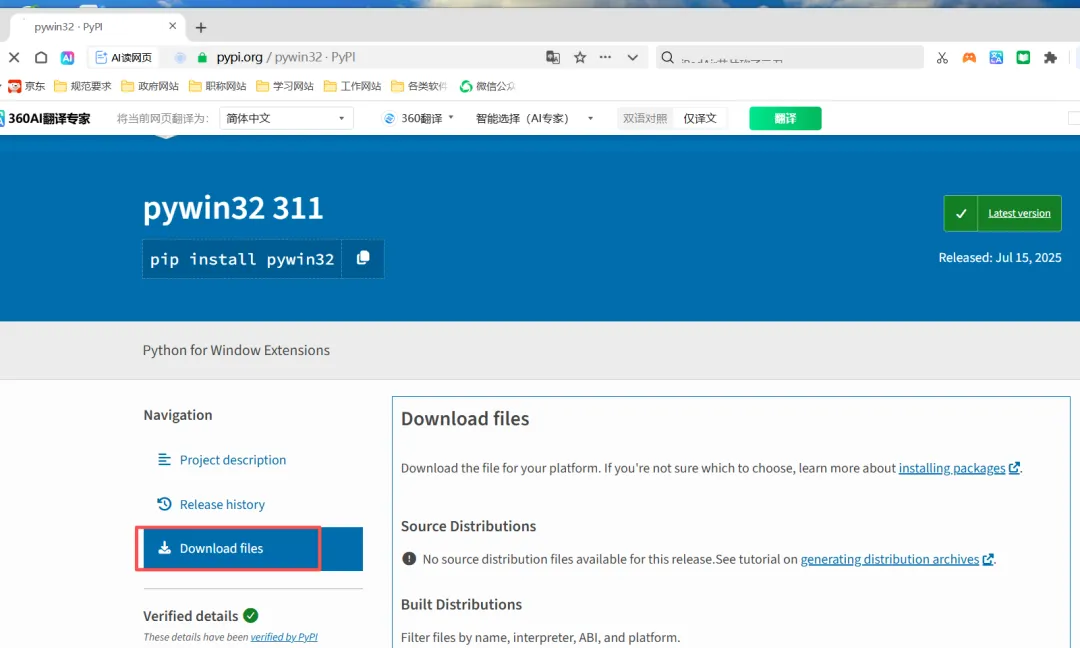Image resolution: width=1080 pixels, height=648 pixels.
Task: Click the pywin32 311 page heading
Action: [x=233, y=208]
